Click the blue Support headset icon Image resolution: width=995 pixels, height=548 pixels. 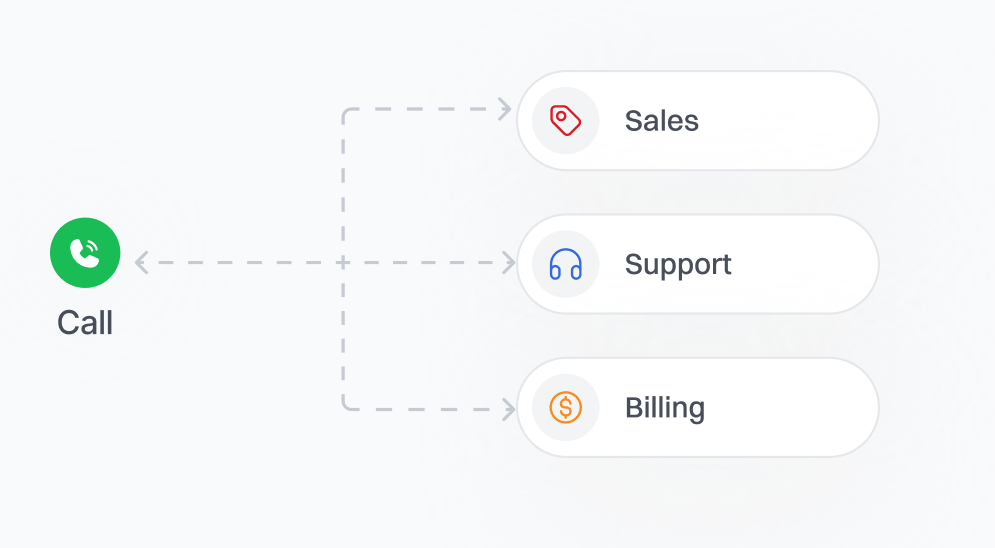[565, 264]
